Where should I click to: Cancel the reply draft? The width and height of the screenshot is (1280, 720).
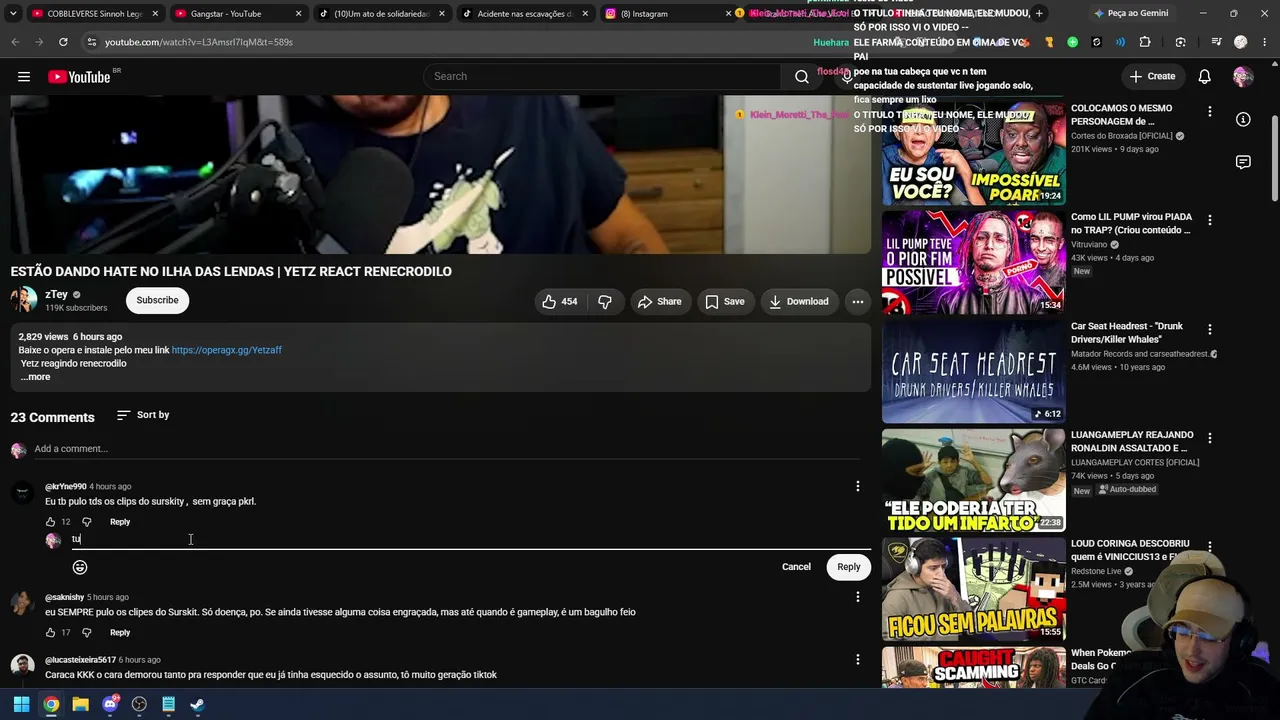(x=796, y=567)
